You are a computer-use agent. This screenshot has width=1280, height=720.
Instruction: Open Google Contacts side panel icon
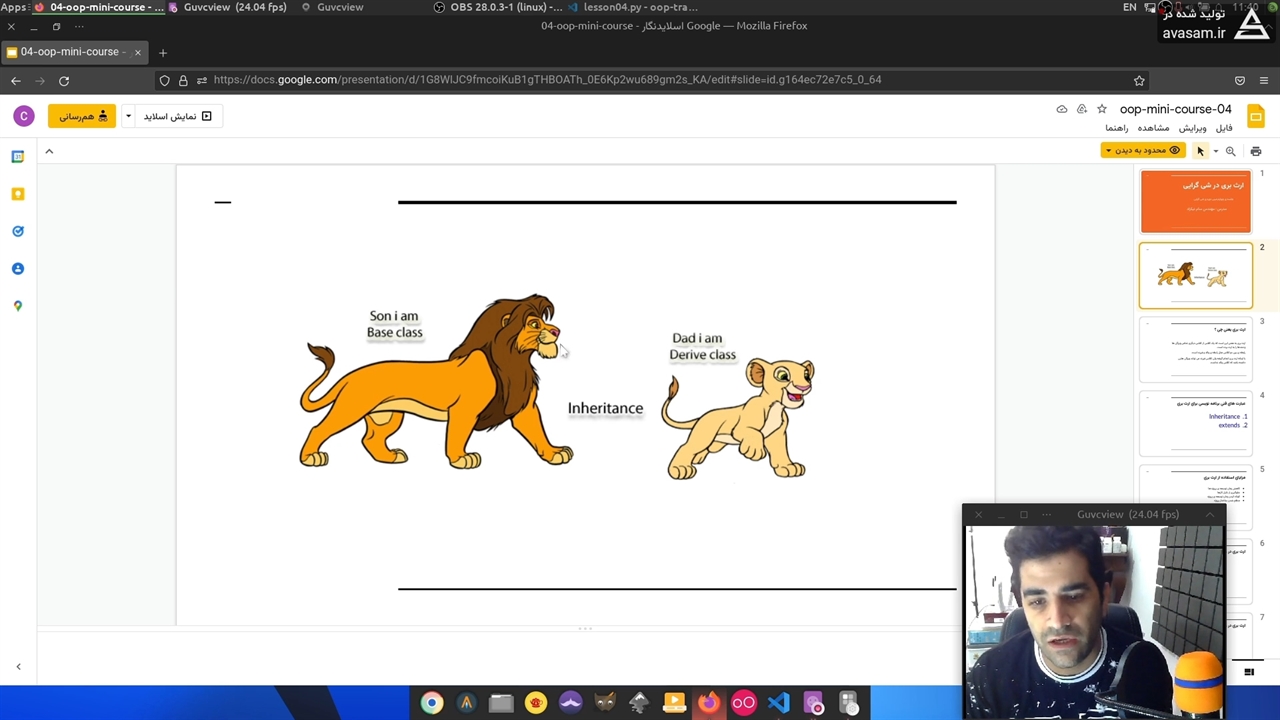[x=18, y=269]
